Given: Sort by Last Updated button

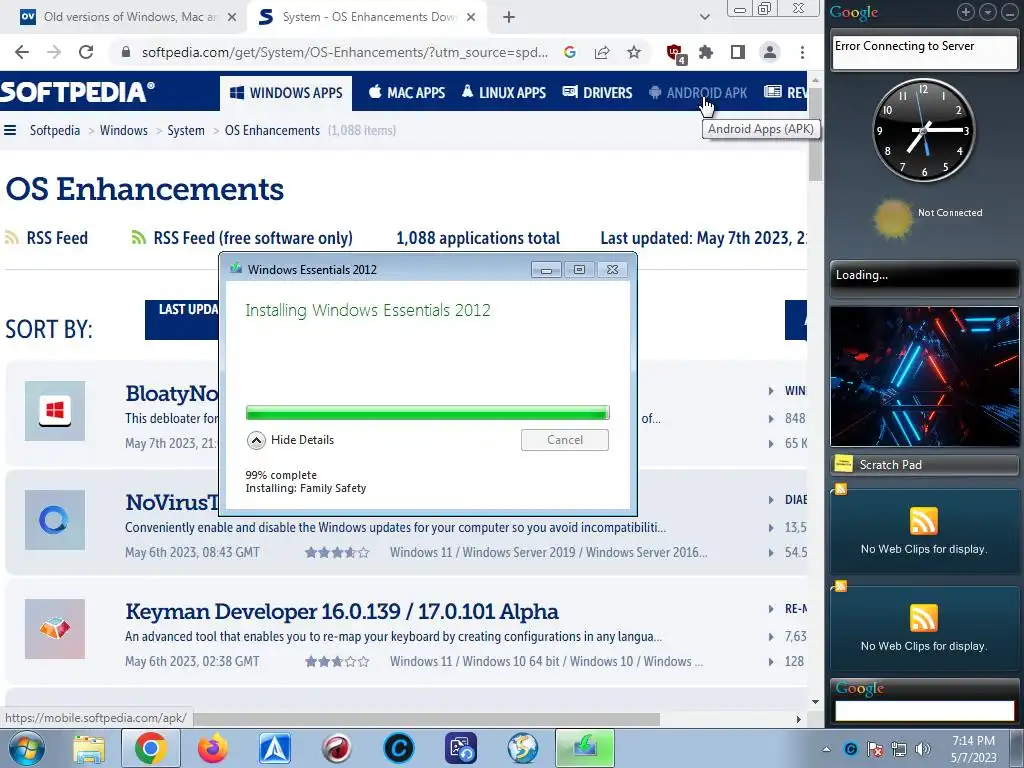Looking at the screenshot, I should click(x=182, y=319).
